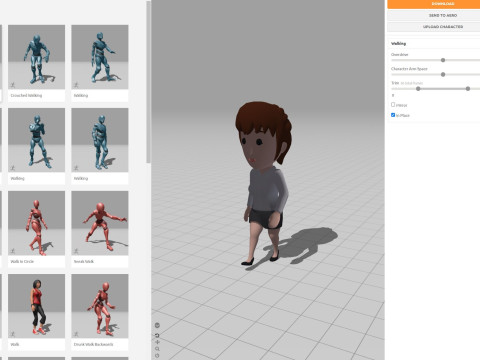Select Walking thumbnail beside Crouched Walking
This screenshot has width=480, height=360.
[100, 57]
